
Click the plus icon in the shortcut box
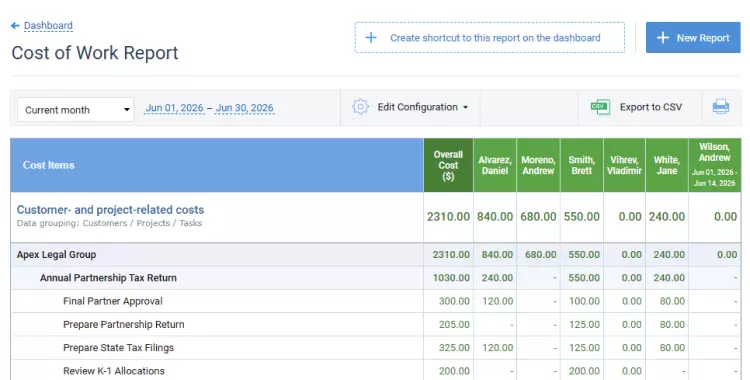pos(371,38)
